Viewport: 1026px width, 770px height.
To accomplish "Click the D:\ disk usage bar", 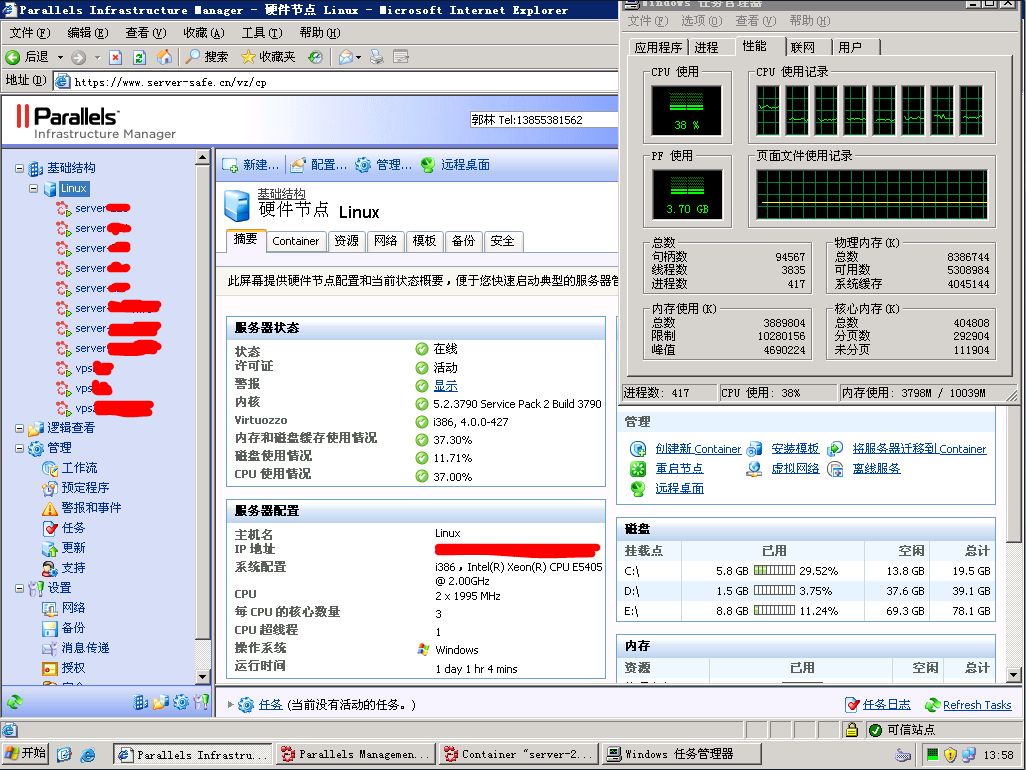I will click(x=774, y=591).
